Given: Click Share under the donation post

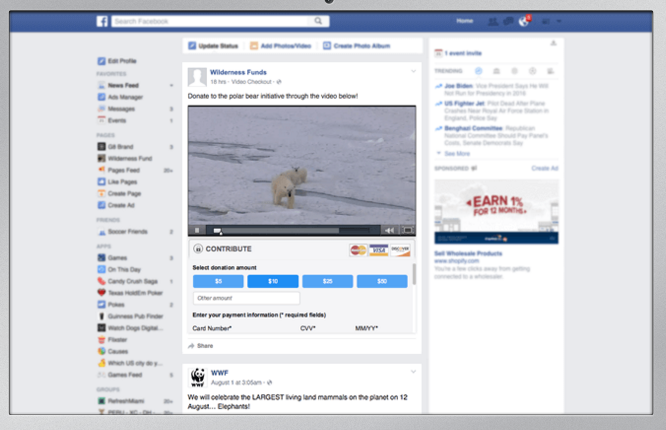Looking at the screenshot, I should point(201,346).
